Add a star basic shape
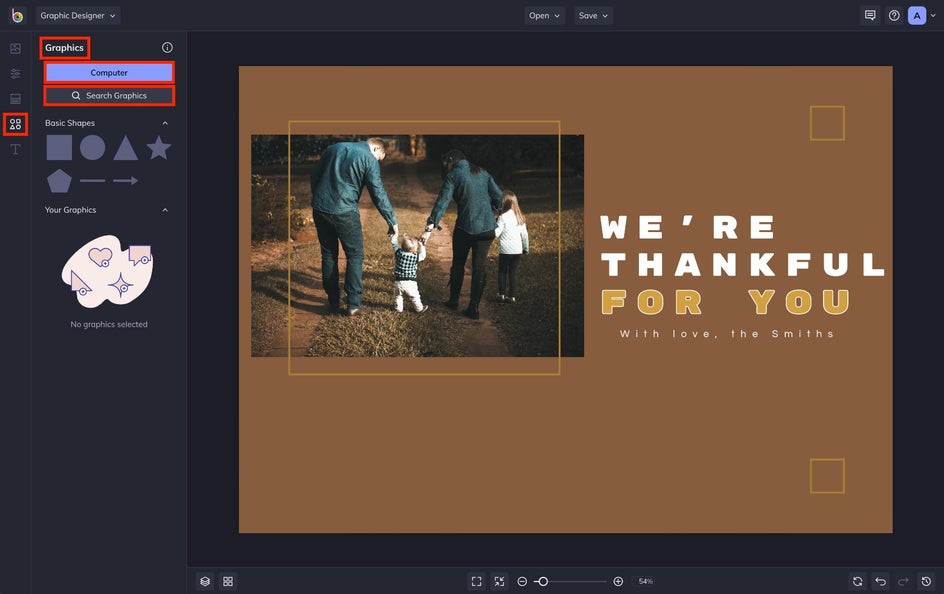The height and width of the screenshot is (594, 944). point(159,147)
